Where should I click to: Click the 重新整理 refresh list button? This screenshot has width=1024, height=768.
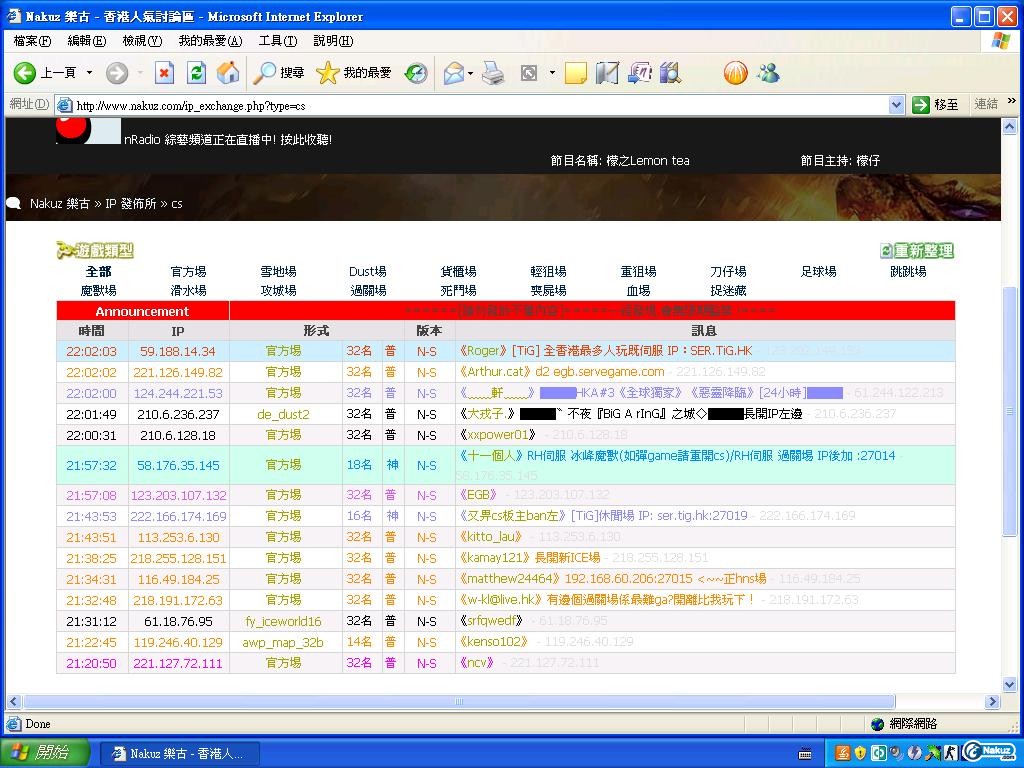[917, 251]
